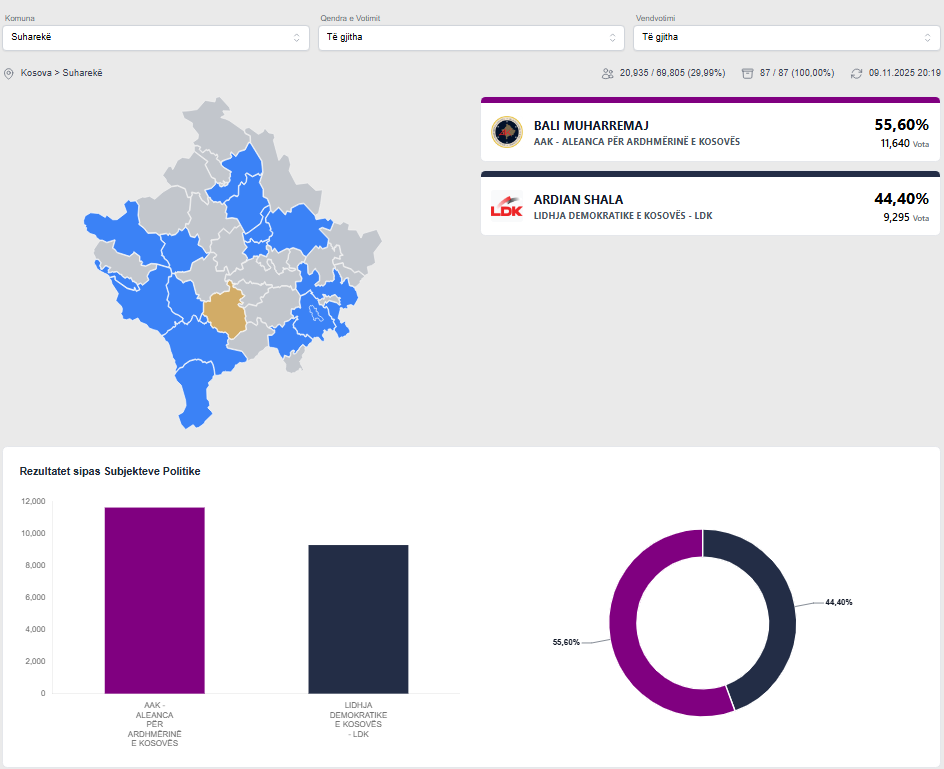This screenshot has height=769, width=944.
Task: Open the Komuna dropdown showing Suharekë
Action: coord(155,37)
